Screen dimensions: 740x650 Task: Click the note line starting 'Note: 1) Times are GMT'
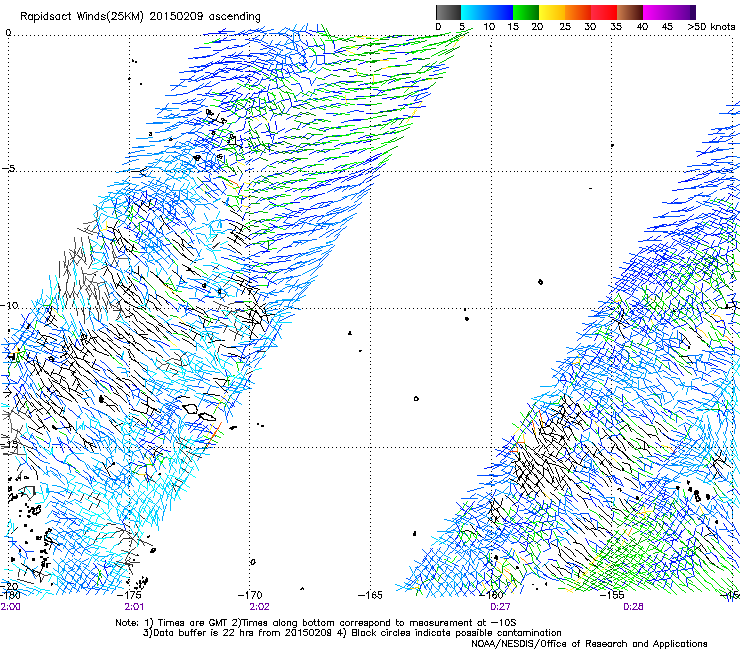(316, 623)
